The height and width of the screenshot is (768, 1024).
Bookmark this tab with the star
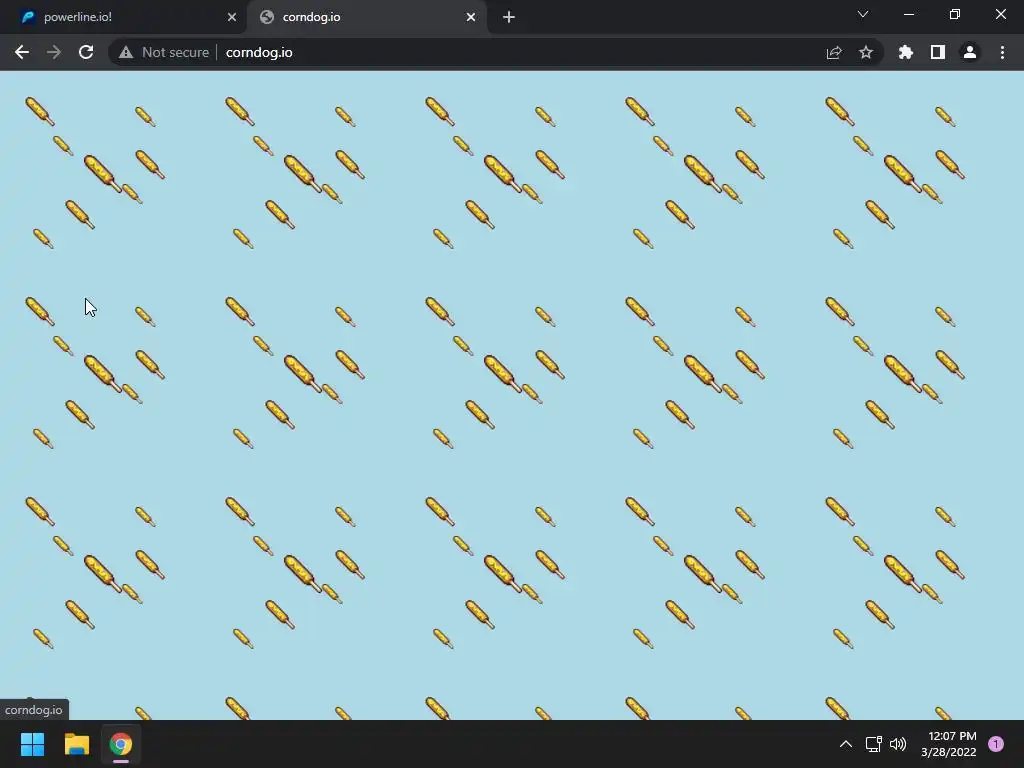point(866,52)
